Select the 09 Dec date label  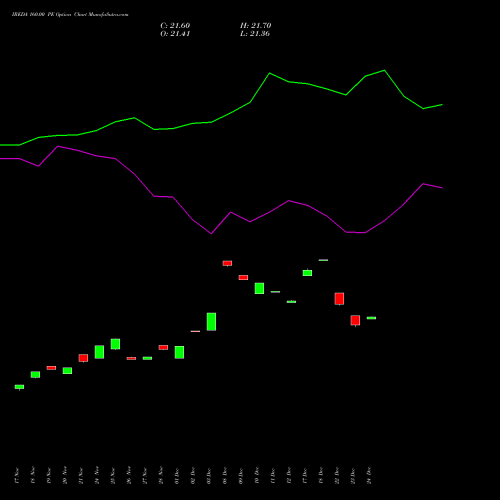(x=241, y=476)
